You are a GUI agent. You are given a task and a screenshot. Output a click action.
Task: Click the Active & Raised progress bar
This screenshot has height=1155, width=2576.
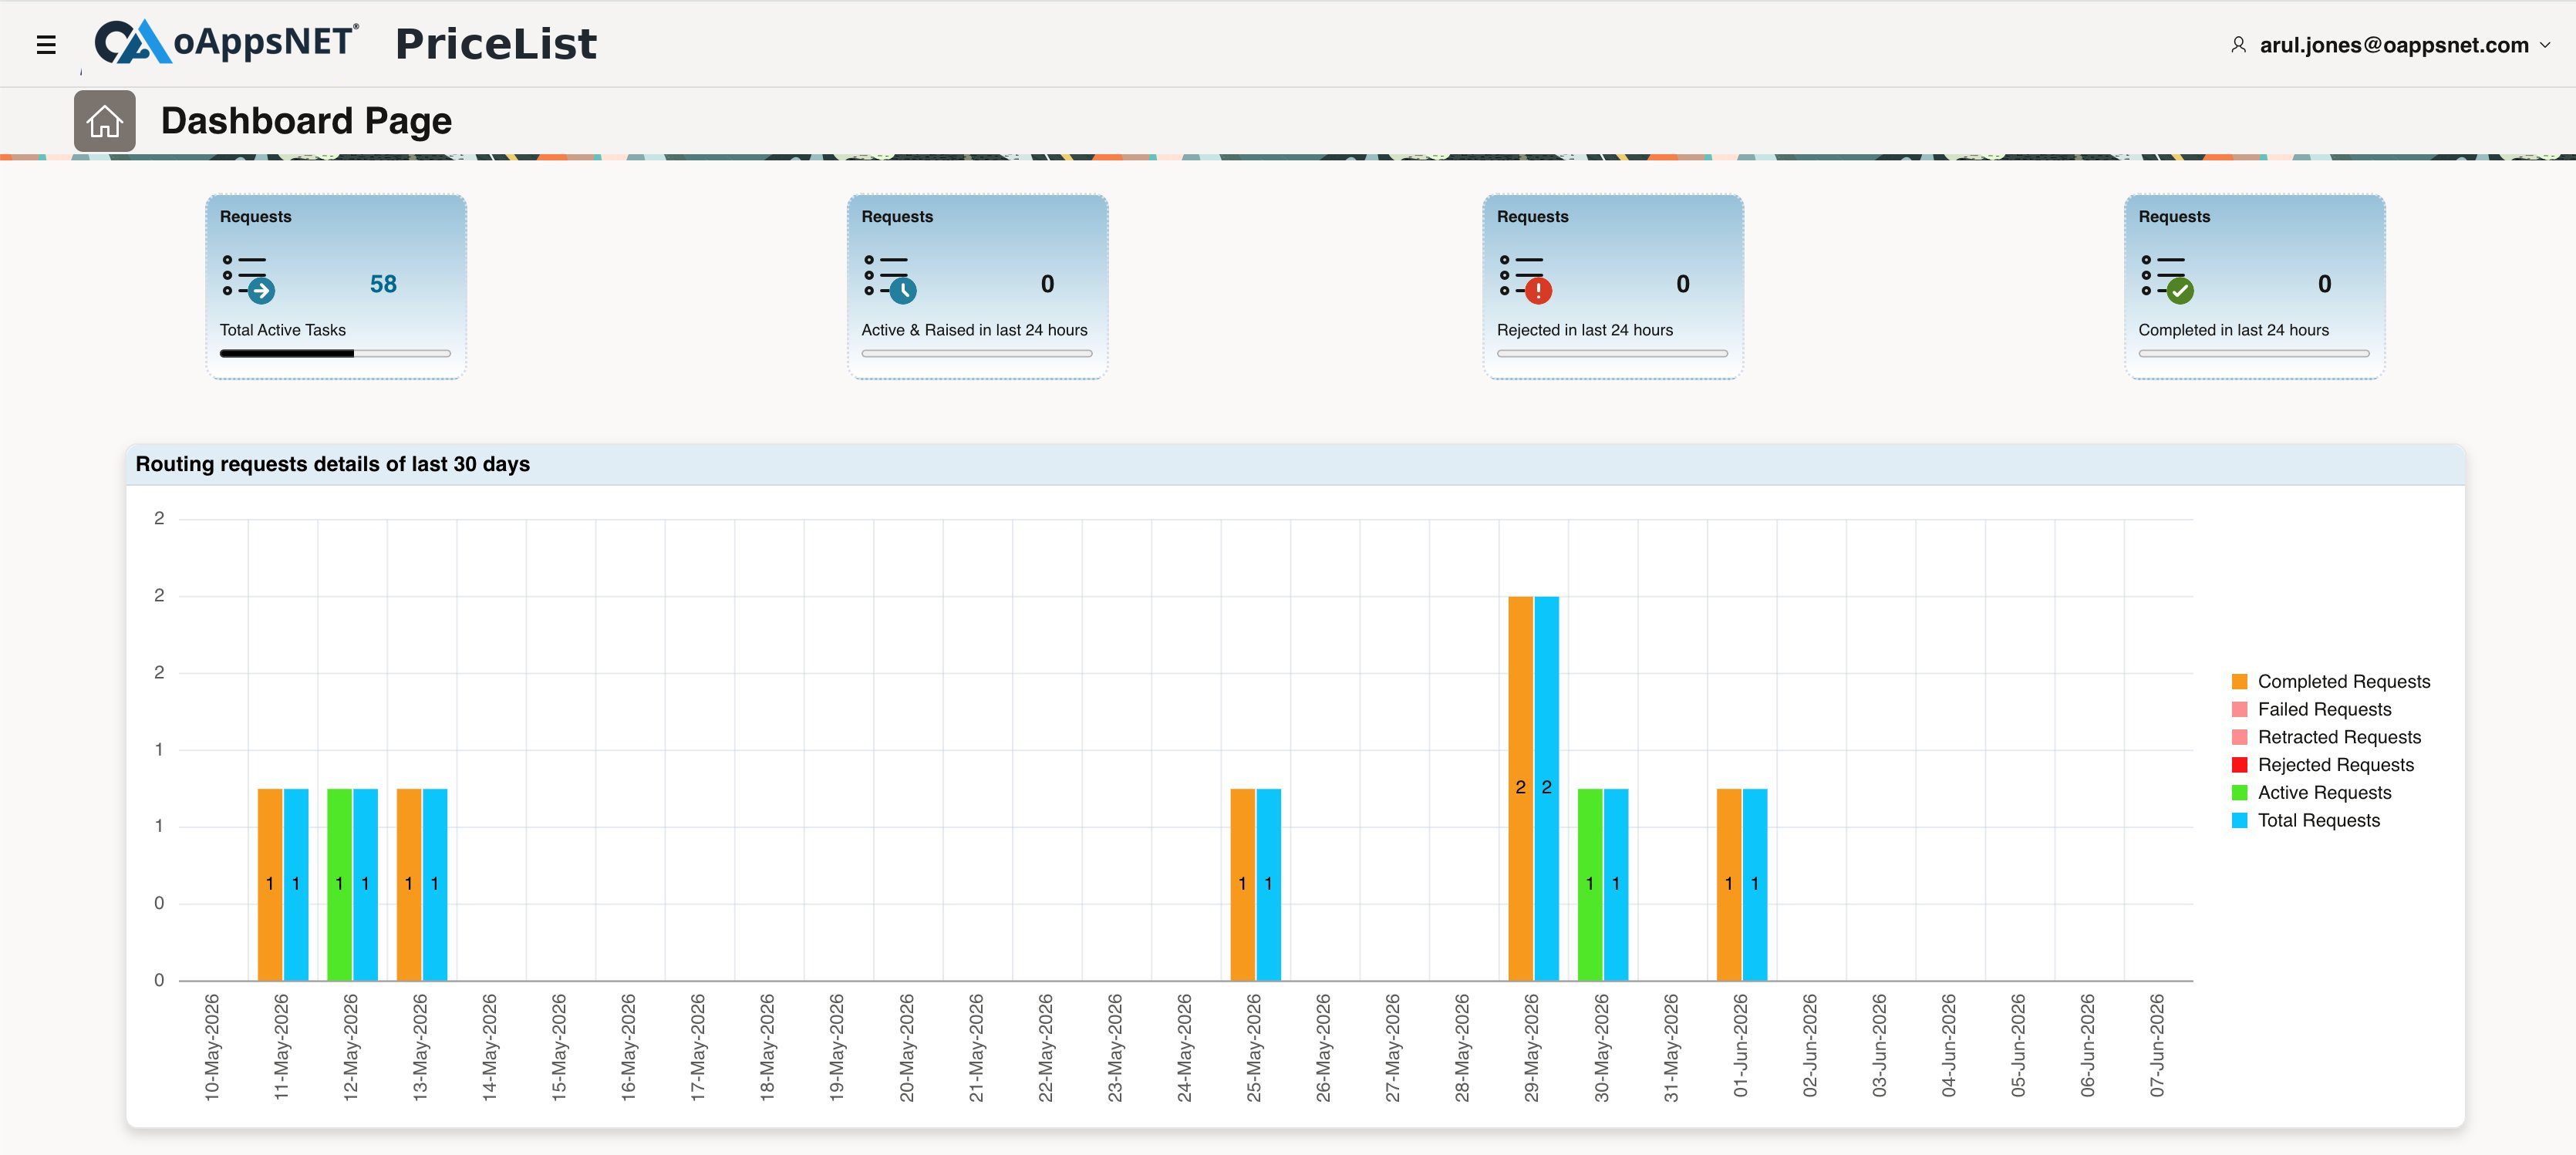[977, 353]
